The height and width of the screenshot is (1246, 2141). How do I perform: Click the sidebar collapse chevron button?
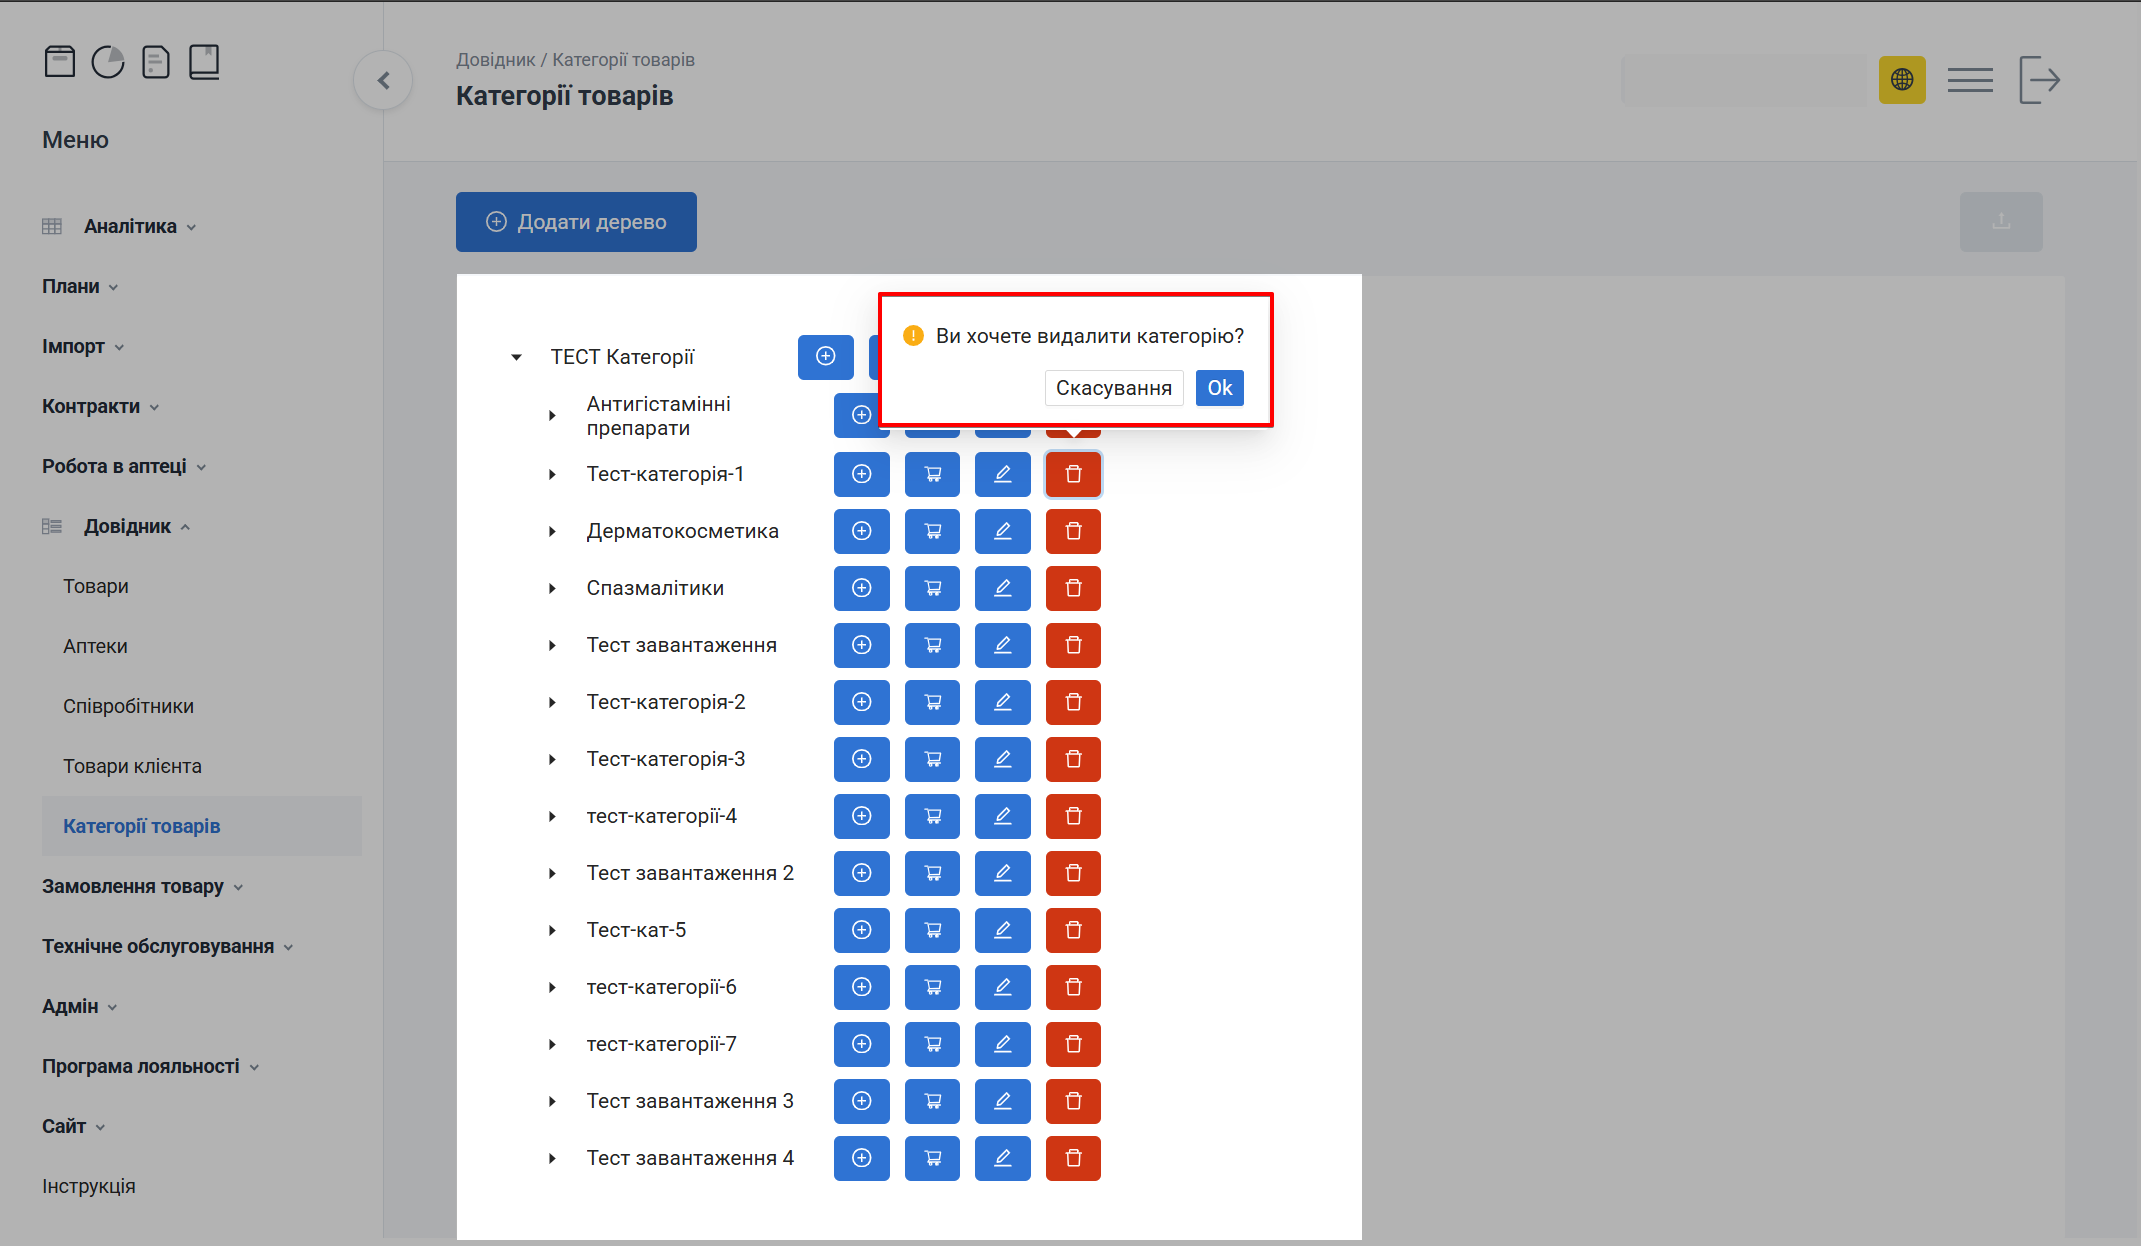(383, 81)
